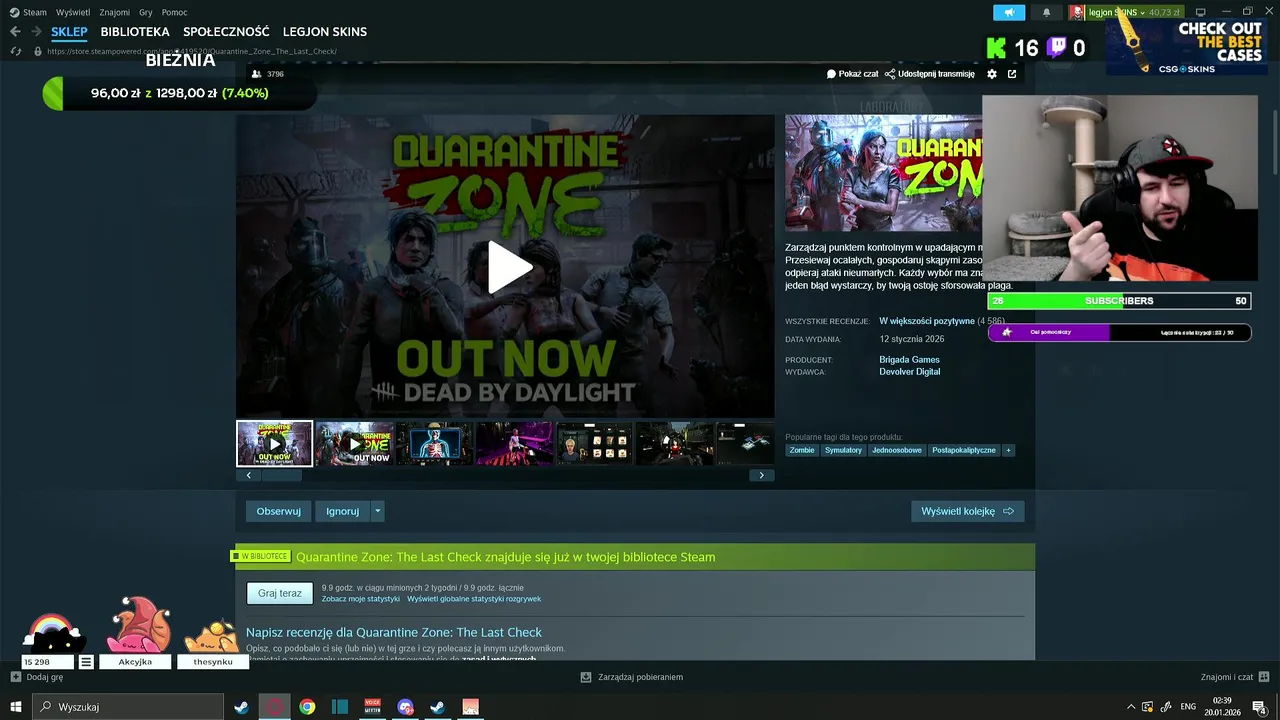Screen dimensions: 1280x720
Task: Open the BIBLIOTEKA tab
Action: (x=135, y=32)
